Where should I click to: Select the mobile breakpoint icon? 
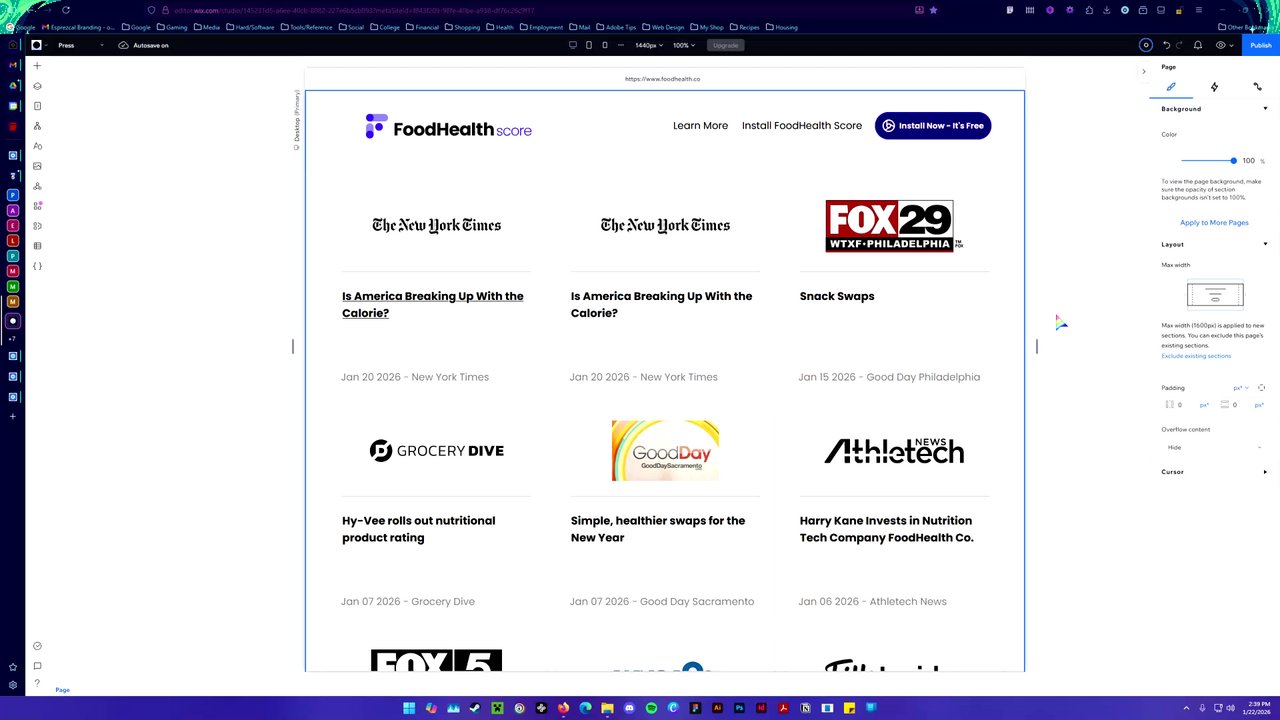pos(605,45)
